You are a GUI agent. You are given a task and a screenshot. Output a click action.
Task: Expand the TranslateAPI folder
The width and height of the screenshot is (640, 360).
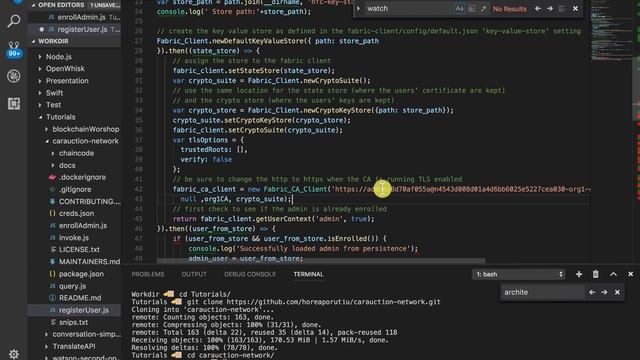[74, 346]
